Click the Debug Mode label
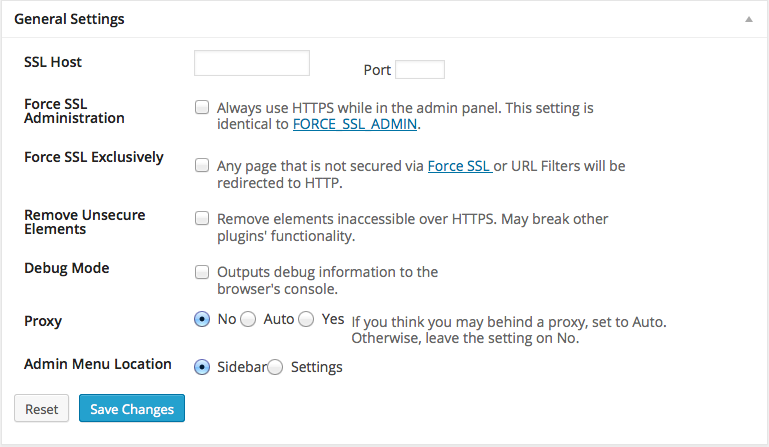Viewport: 769px width, 447px height. [x=67, y=268]
